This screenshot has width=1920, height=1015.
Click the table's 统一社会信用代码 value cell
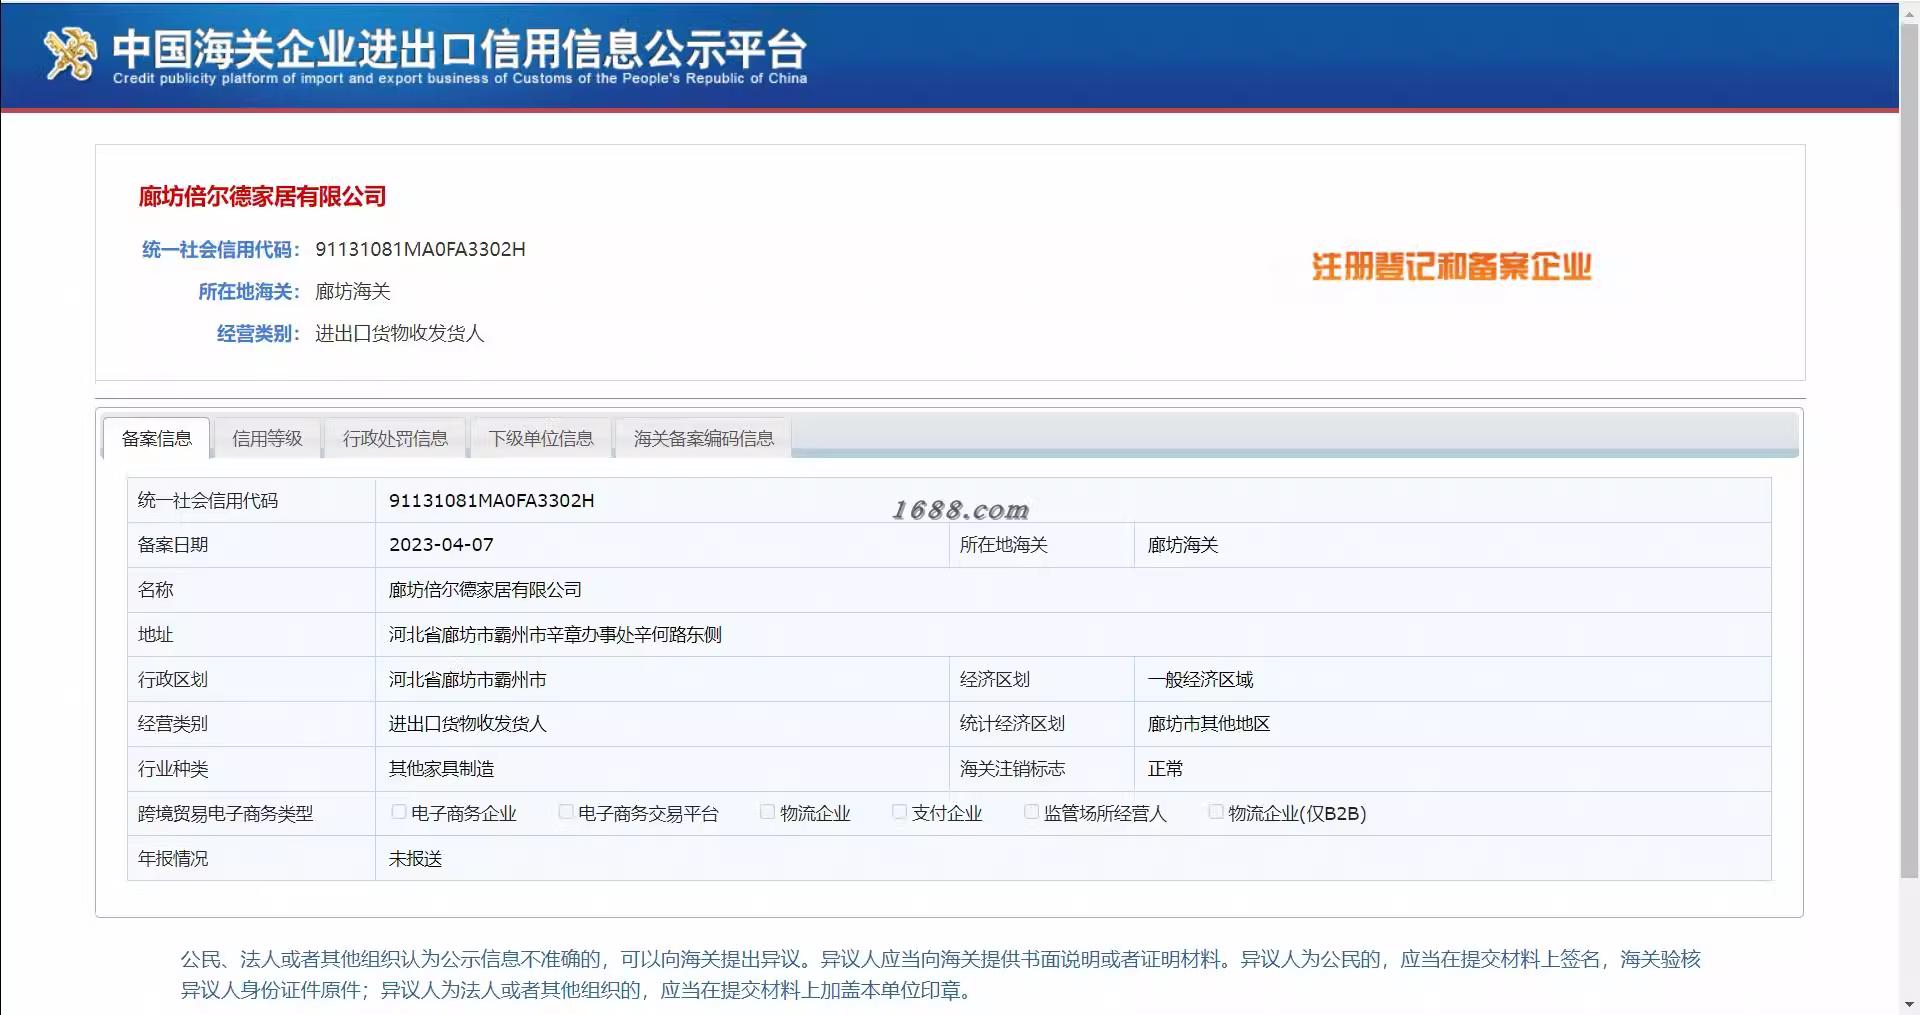1073,500
